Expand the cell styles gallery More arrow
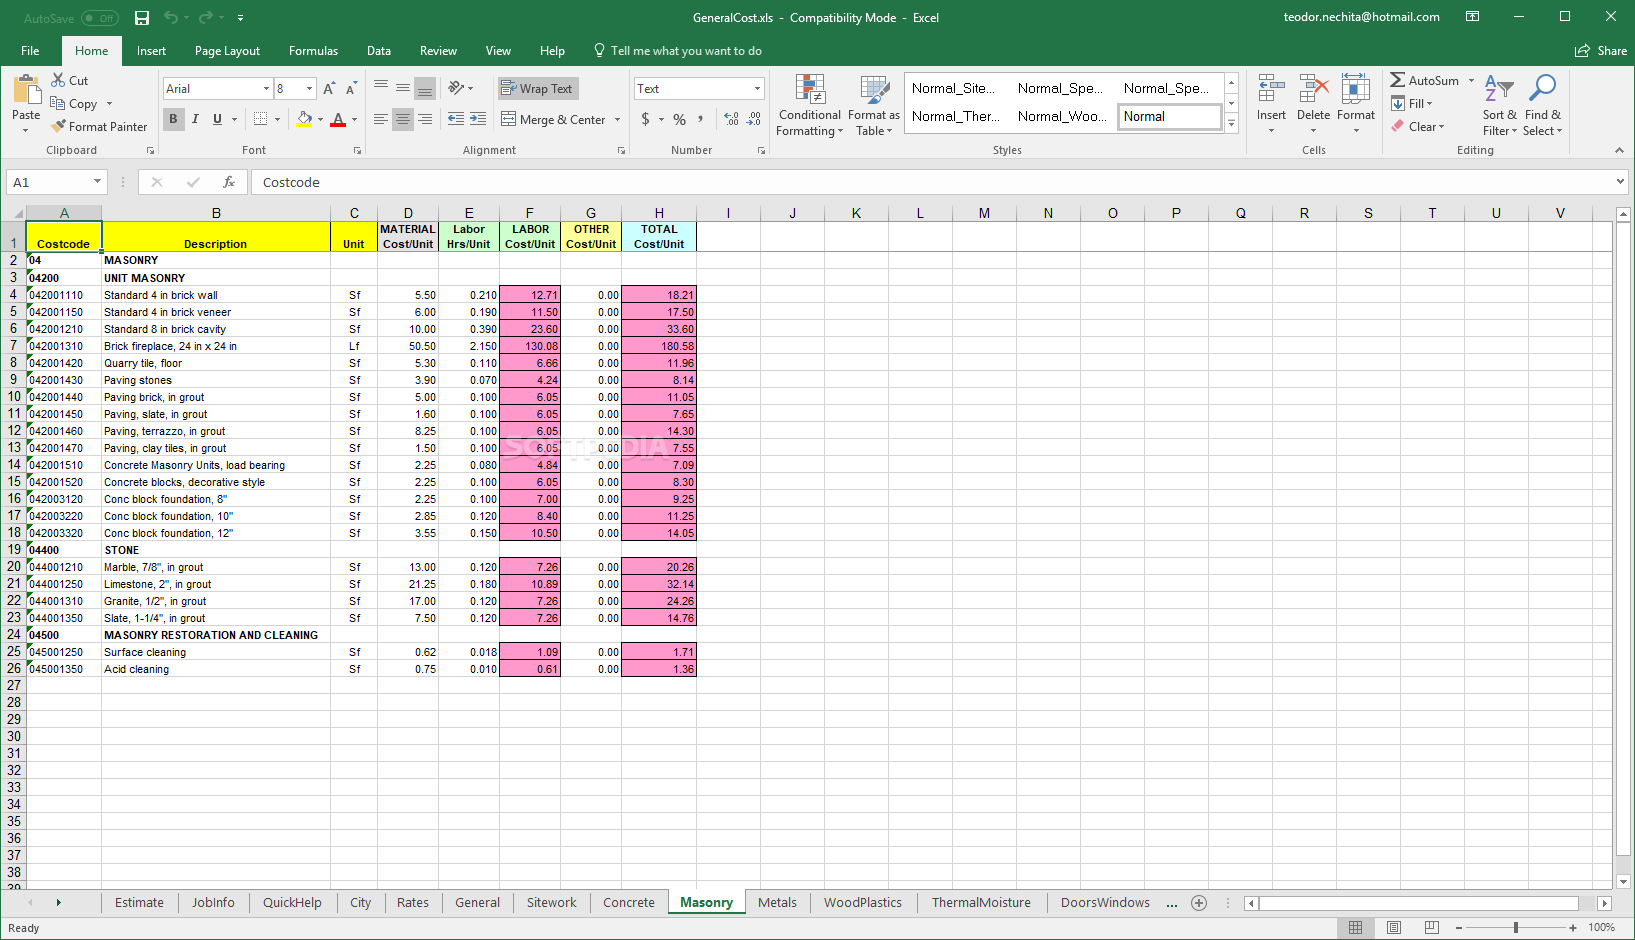Image resolution: width=1635 pixels, height=940 pixels. coord(1232,124)
